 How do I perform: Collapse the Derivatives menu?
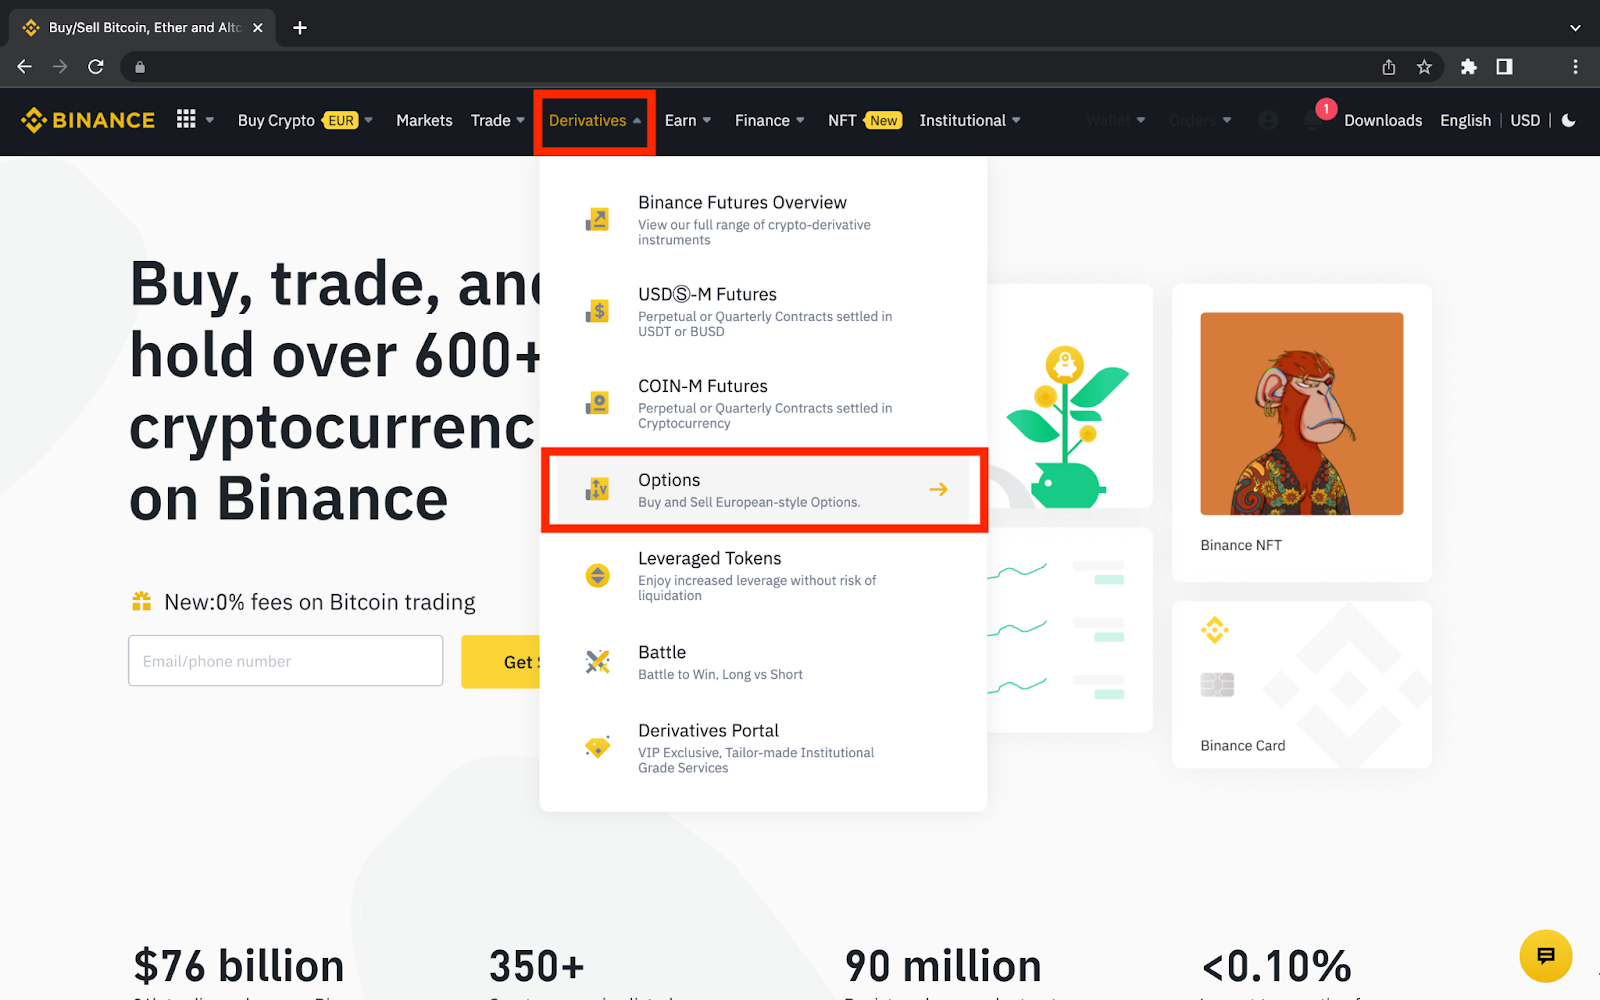(x=594, y=120)
